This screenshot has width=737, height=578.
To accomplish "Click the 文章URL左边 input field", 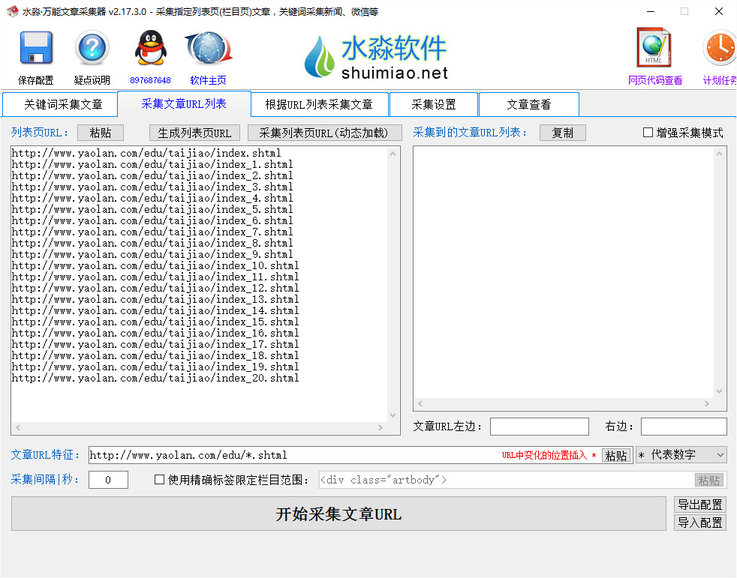I will (x=539, y=427).
